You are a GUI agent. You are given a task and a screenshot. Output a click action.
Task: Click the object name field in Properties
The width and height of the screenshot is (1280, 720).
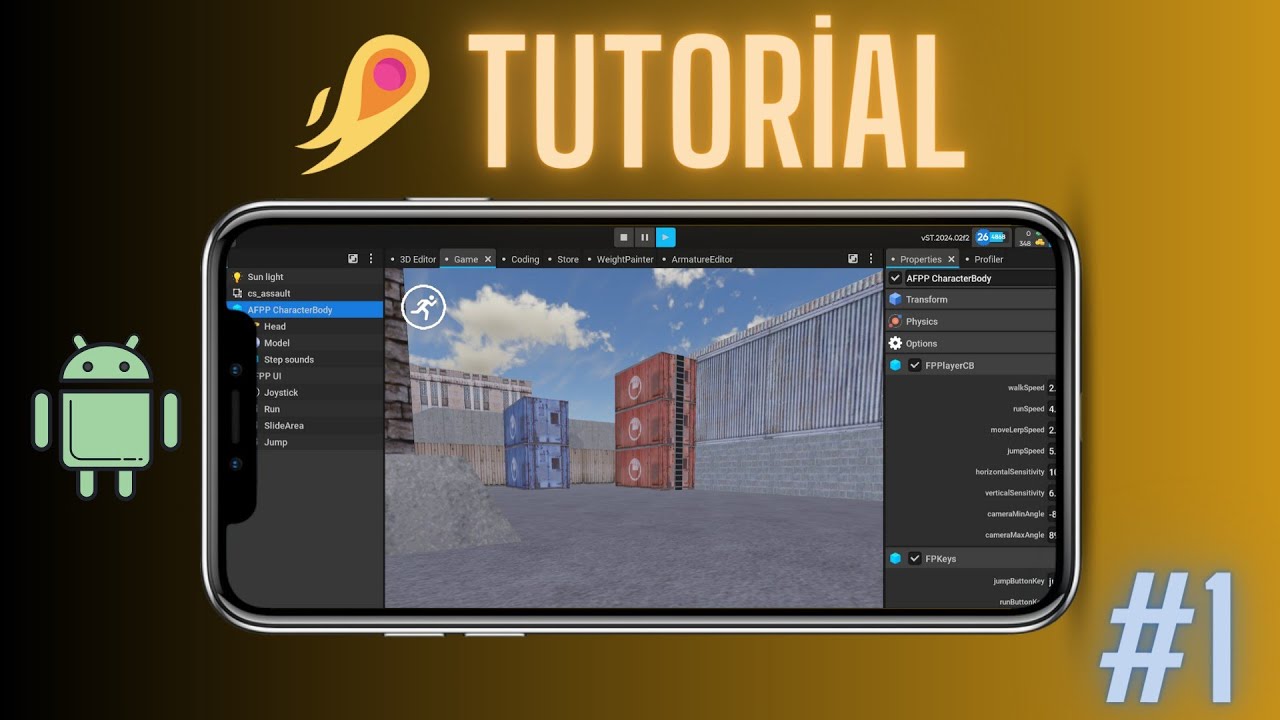[x=979, y=278]
